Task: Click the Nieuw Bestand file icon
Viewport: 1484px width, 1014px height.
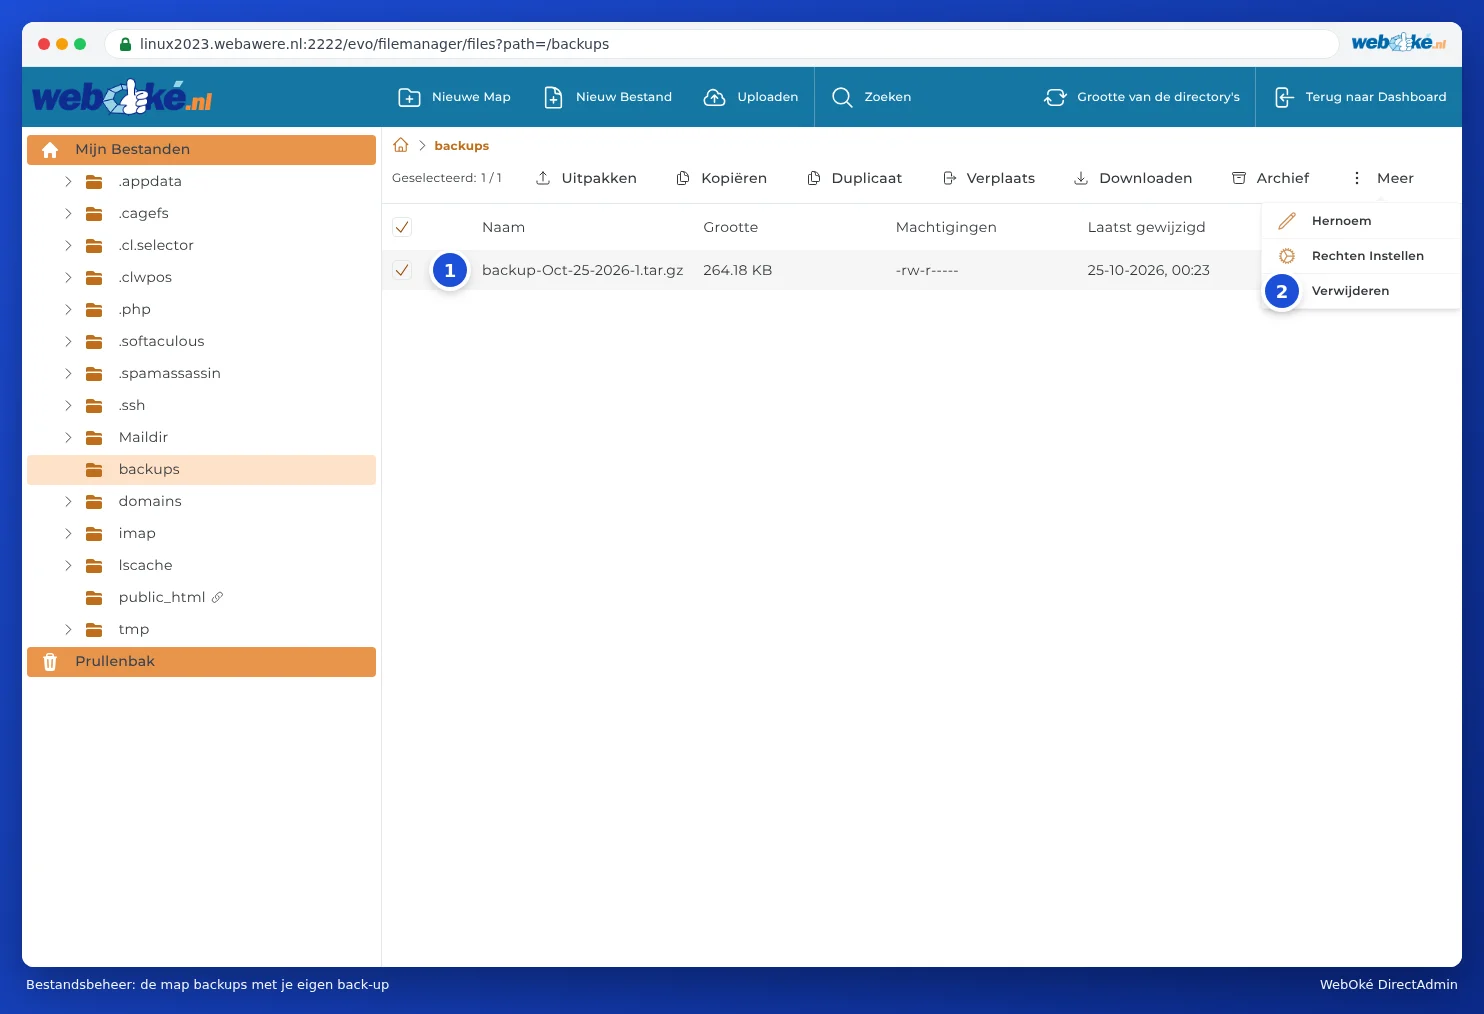Action: tap(553, 97)
